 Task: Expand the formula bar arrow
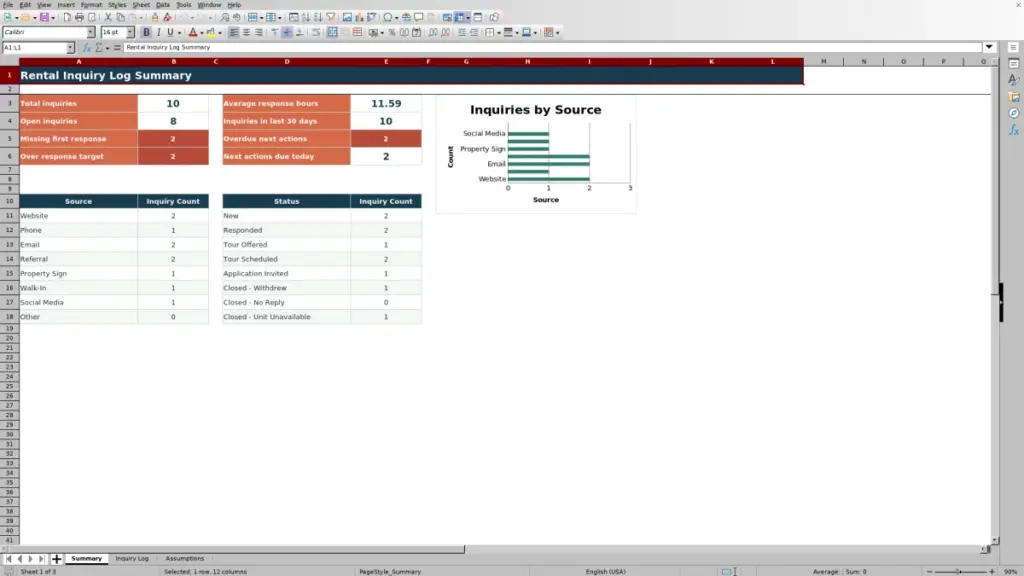pos(989,48)
